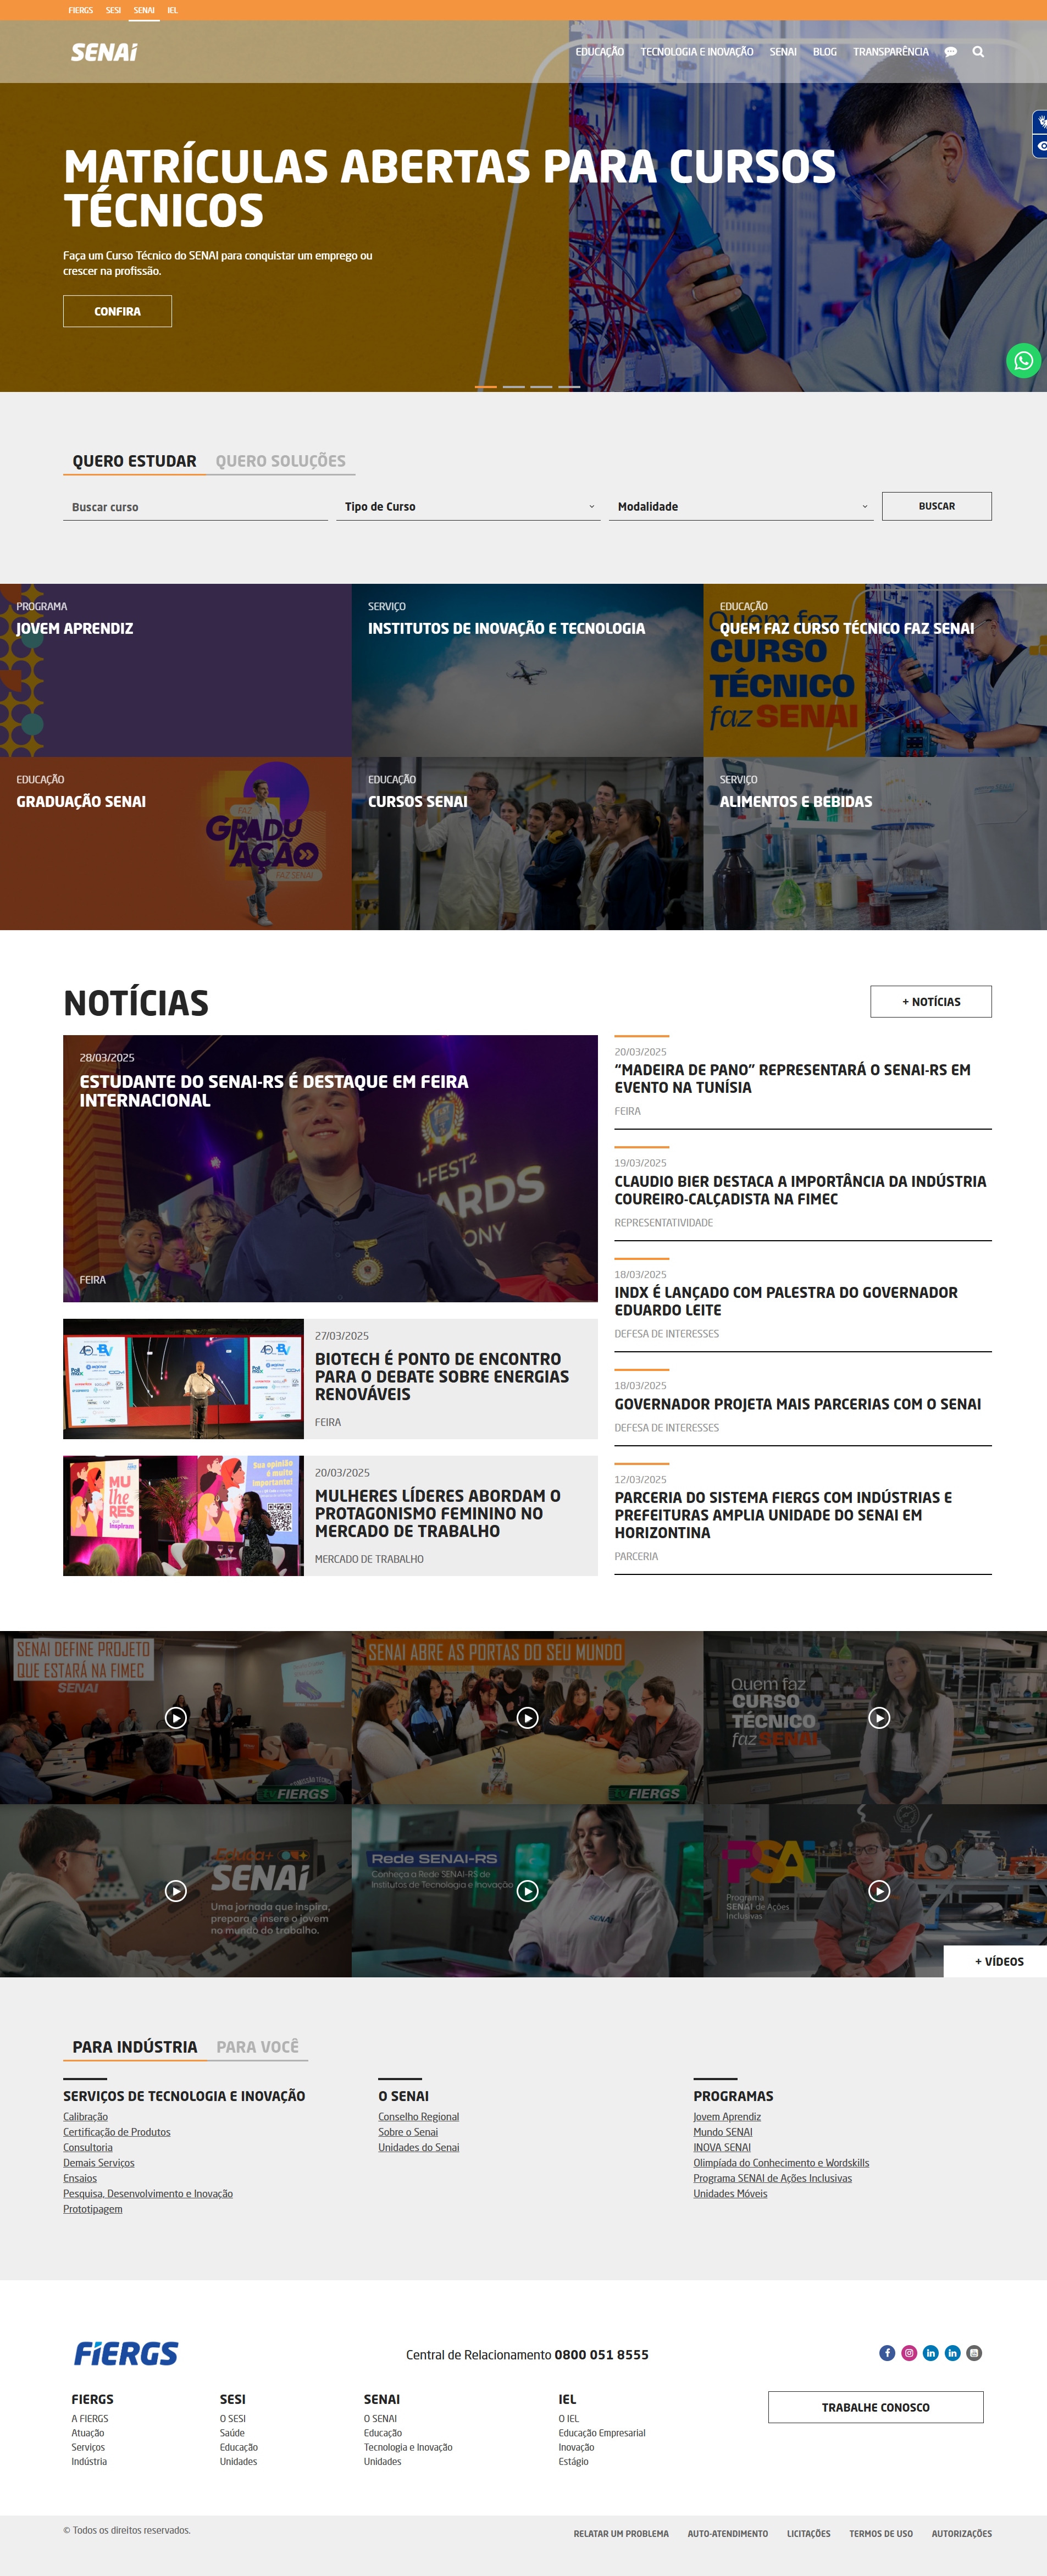Open the TERMOS DE USO footer link

coord(881,2534)
